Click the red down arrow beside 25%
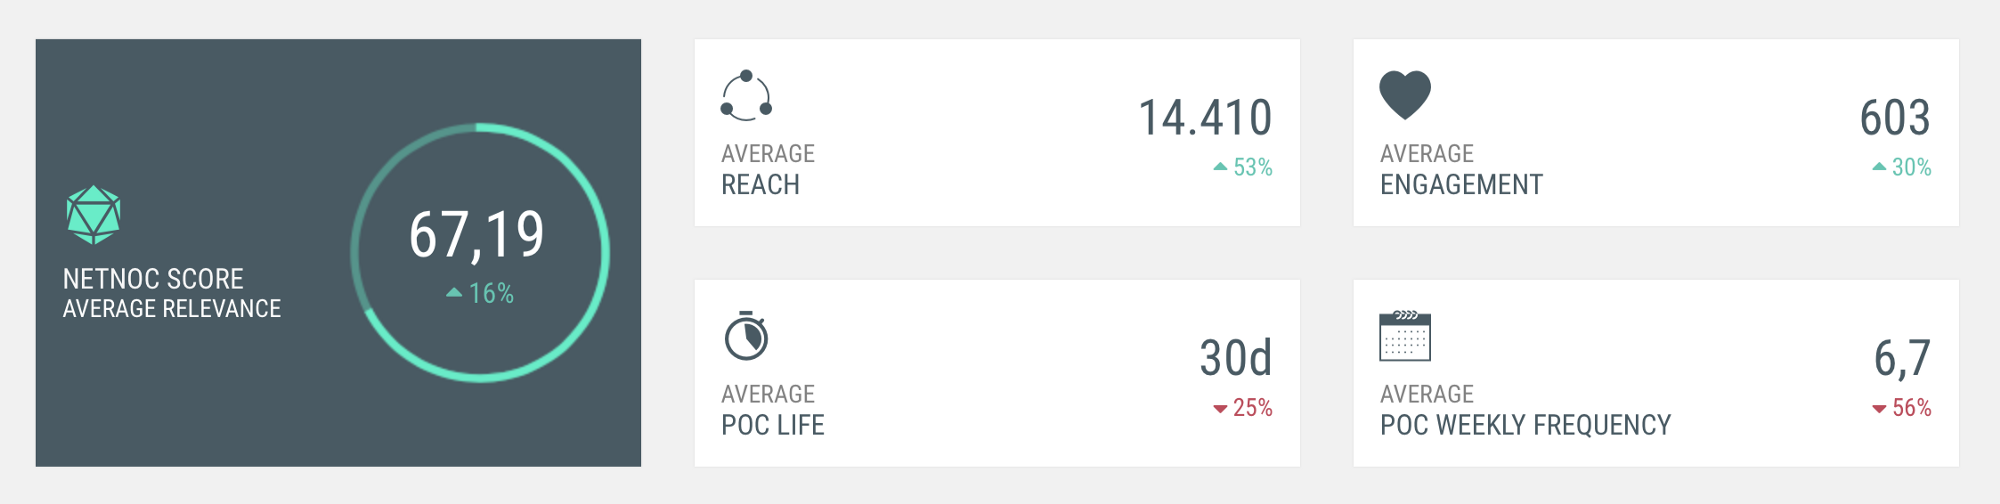The width and height of the screenshot is (2000, 504). [1220, 408]
